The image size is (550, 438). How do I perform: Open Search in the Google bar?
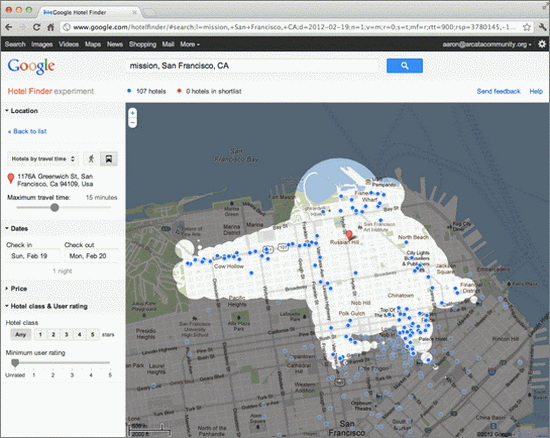pos(15,44)
